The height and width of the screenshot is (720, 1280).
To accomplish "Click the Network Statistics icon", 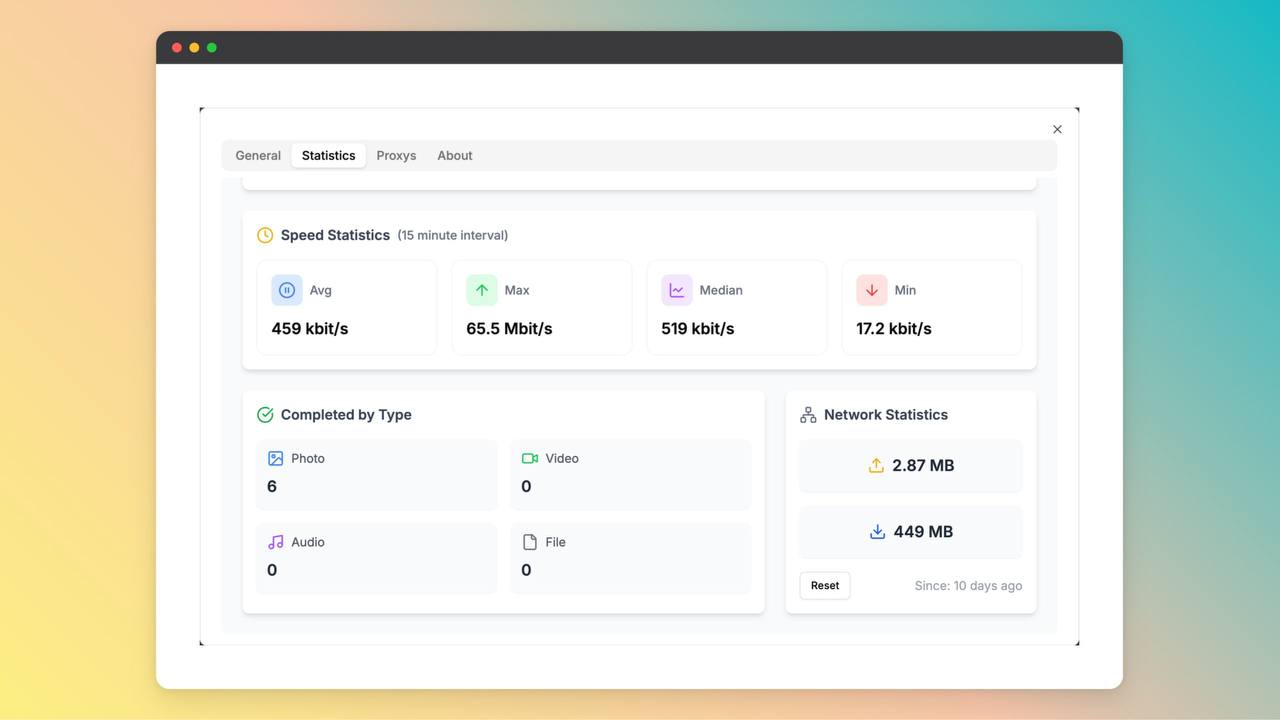I will click(808, 414).
